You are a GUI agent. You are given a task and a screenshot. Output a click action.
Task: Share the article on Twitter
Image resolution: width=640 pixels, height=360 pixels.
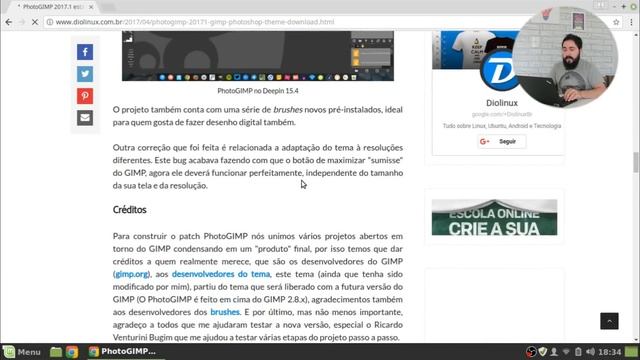tap(85, 74)
